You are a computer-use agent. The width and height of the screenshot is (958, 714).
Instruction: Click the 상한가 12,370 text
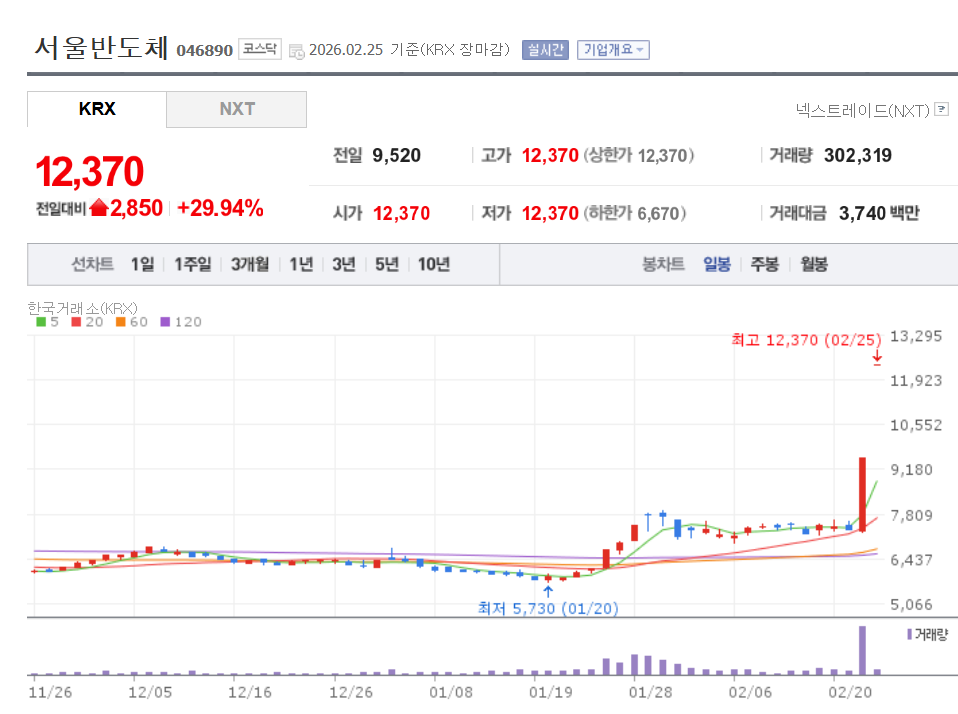point(638,156)
